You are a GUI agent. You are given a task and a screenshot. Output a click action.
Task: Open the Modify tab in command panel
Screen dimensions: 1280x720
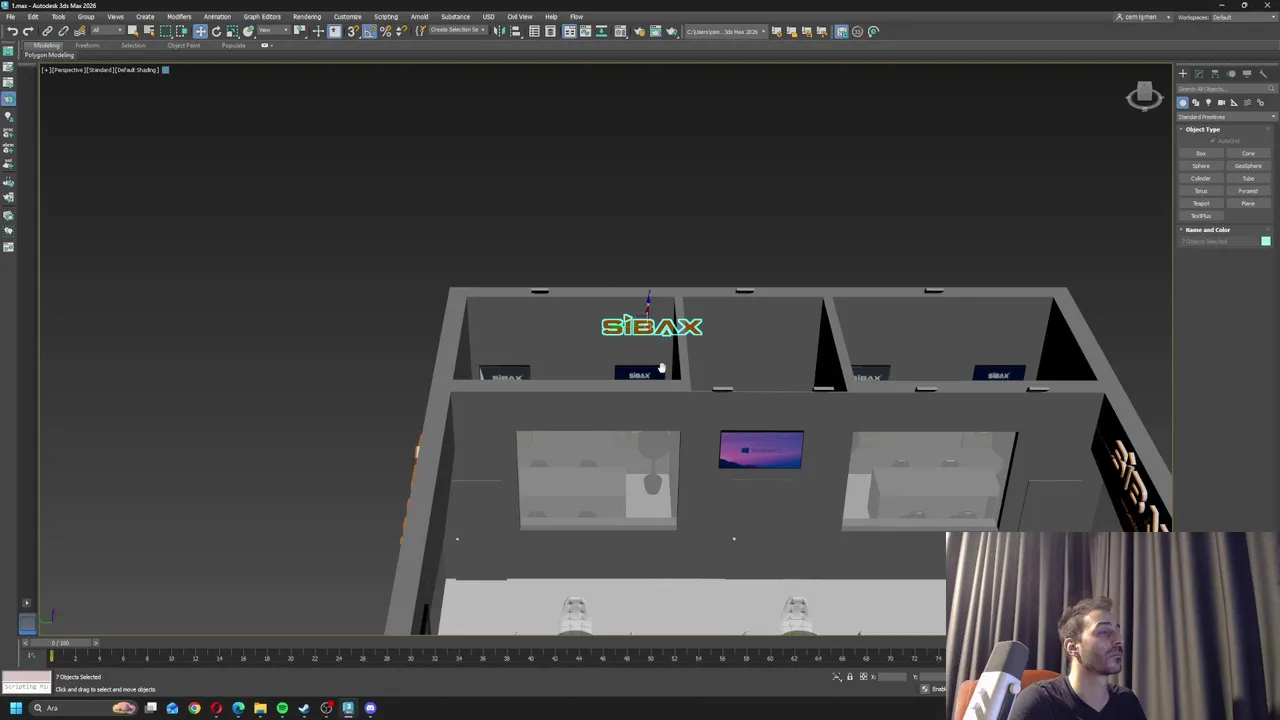[1199, 73]
